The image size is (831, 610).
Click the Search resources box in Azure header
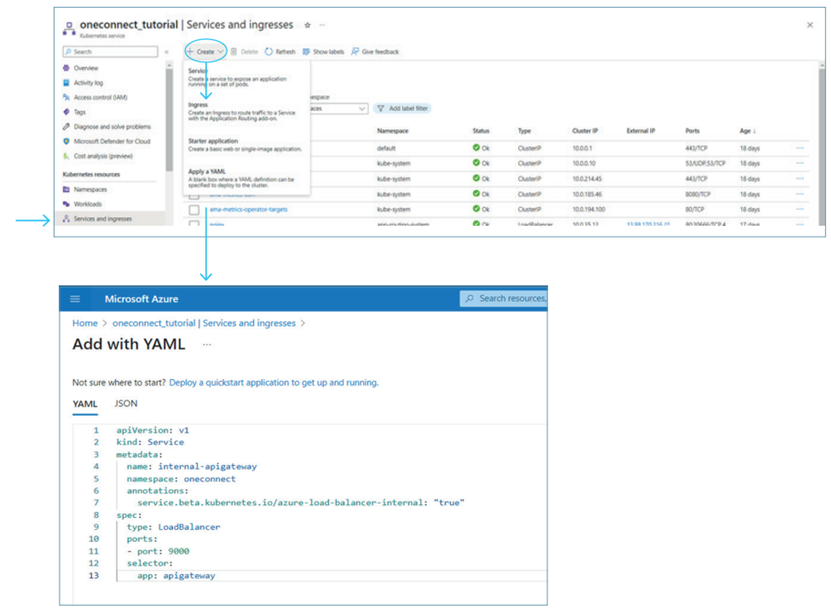tap(503, 298)
